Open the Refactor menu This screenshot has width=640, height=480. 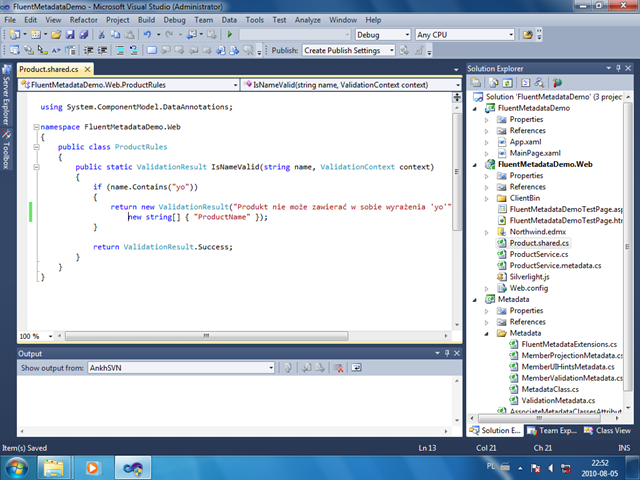click(x=83, y=20)
